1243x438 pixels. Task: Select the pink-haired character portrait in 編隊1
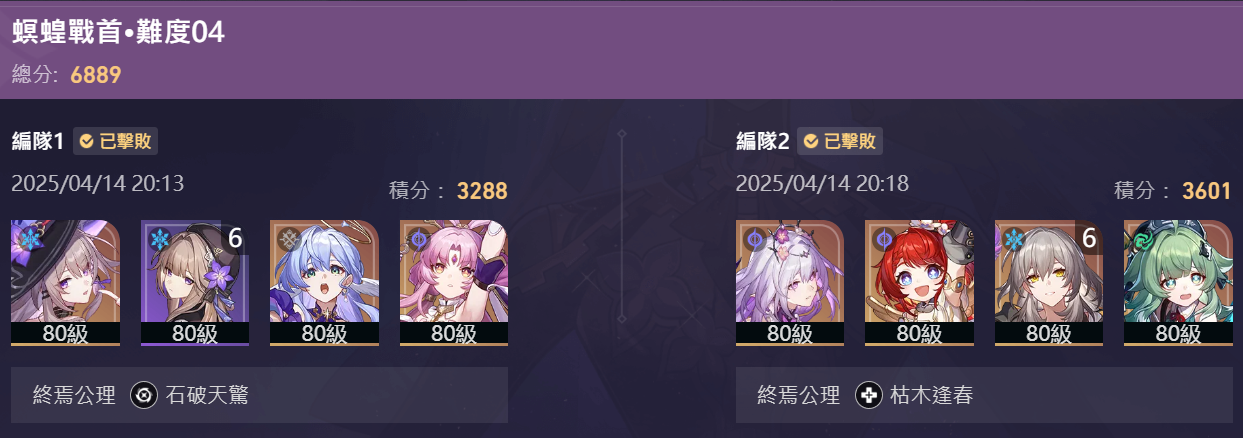(x=454, y=283)
